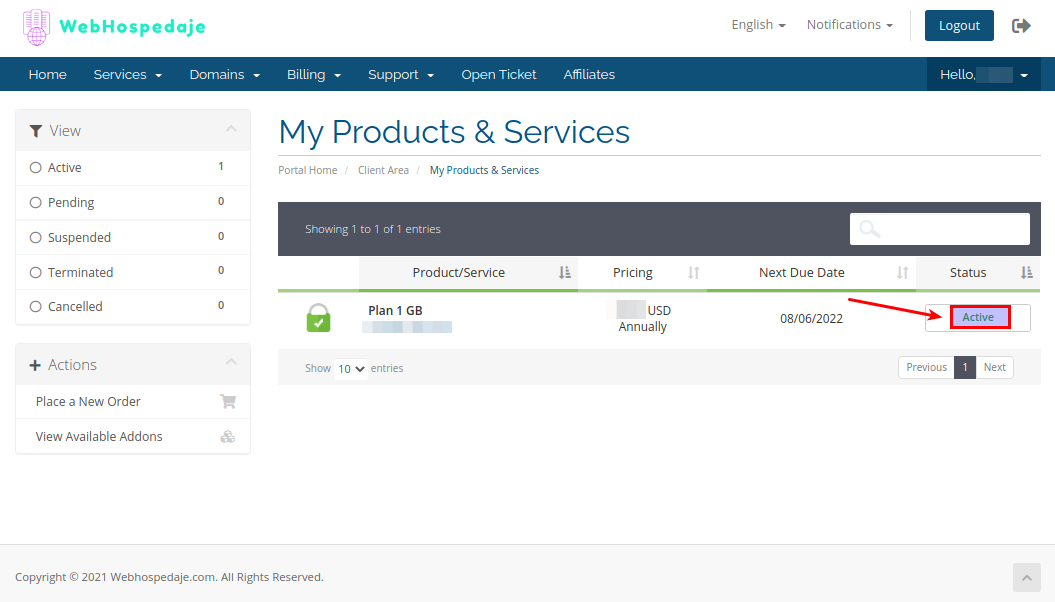Open the Notifications dropdown
Image resolution: width=1055 pixels, height=602 pixels.
(850, 25)
